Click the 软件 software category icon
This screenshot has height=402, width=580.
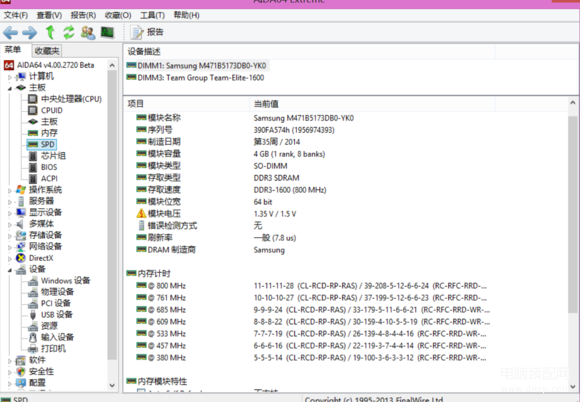[x=21, y=360]
